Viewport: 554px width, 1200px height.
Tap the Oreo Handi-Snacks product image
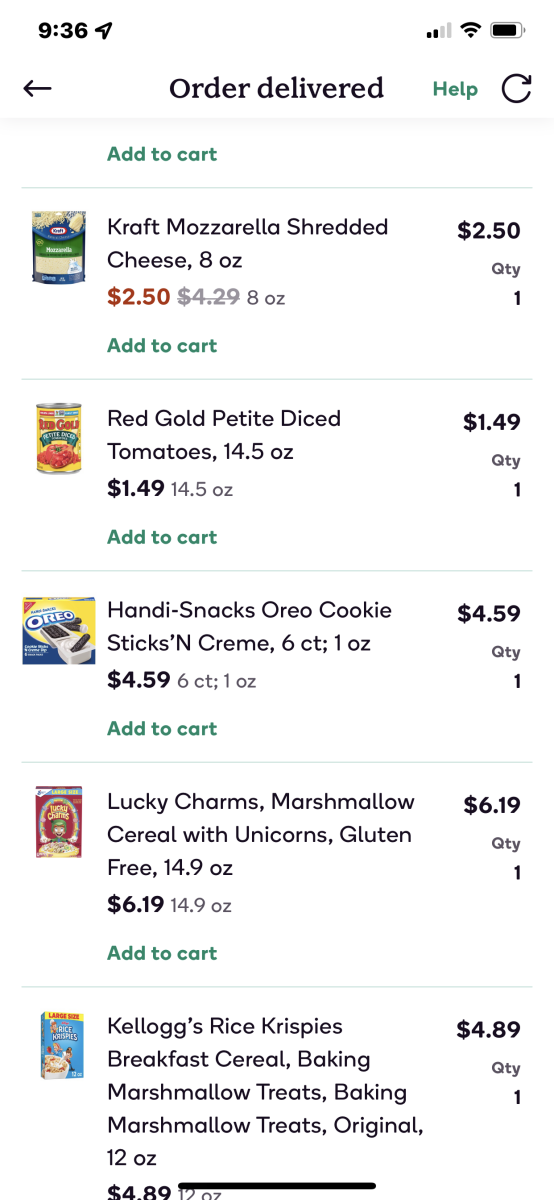58,630
